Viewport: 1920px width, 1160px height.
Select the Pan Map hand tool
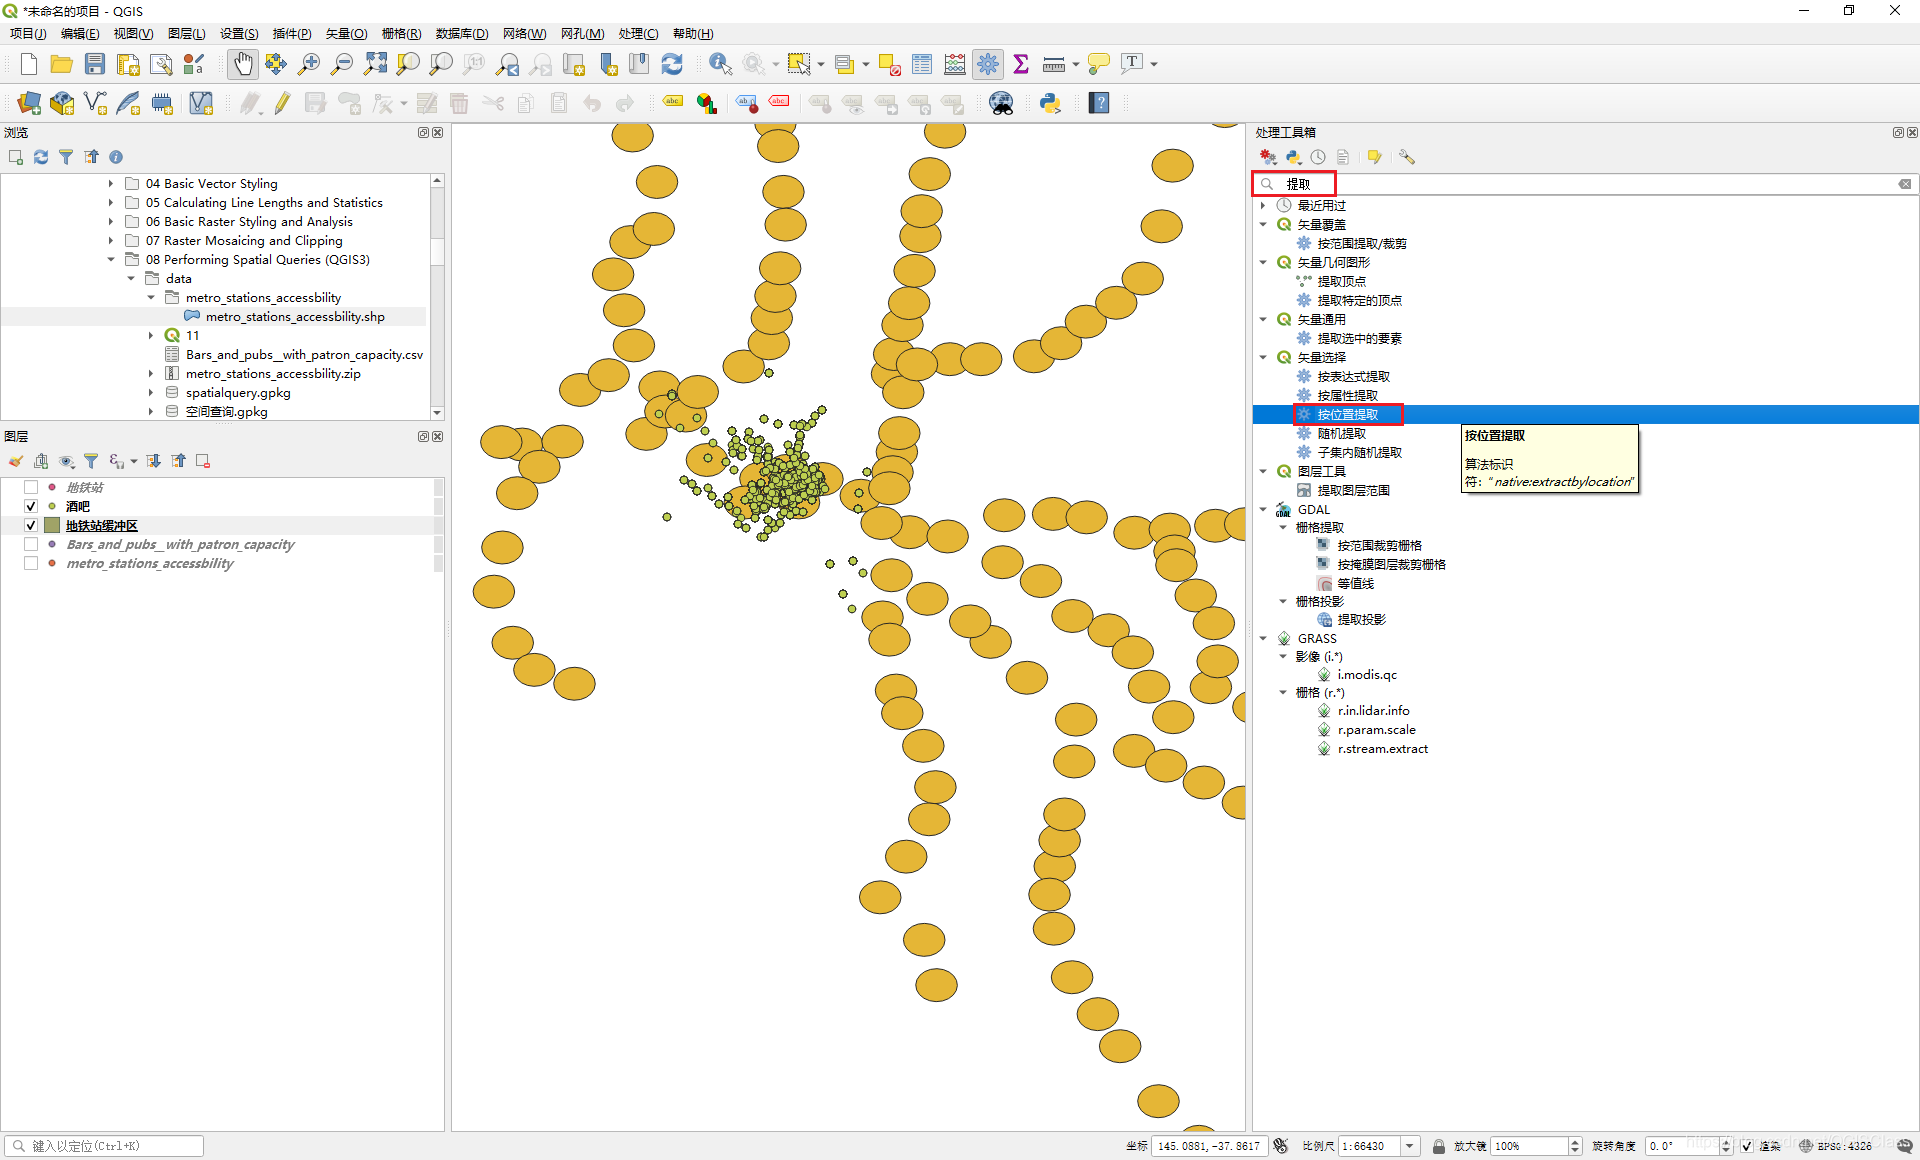pyautogui.click(x=243, y=64)
